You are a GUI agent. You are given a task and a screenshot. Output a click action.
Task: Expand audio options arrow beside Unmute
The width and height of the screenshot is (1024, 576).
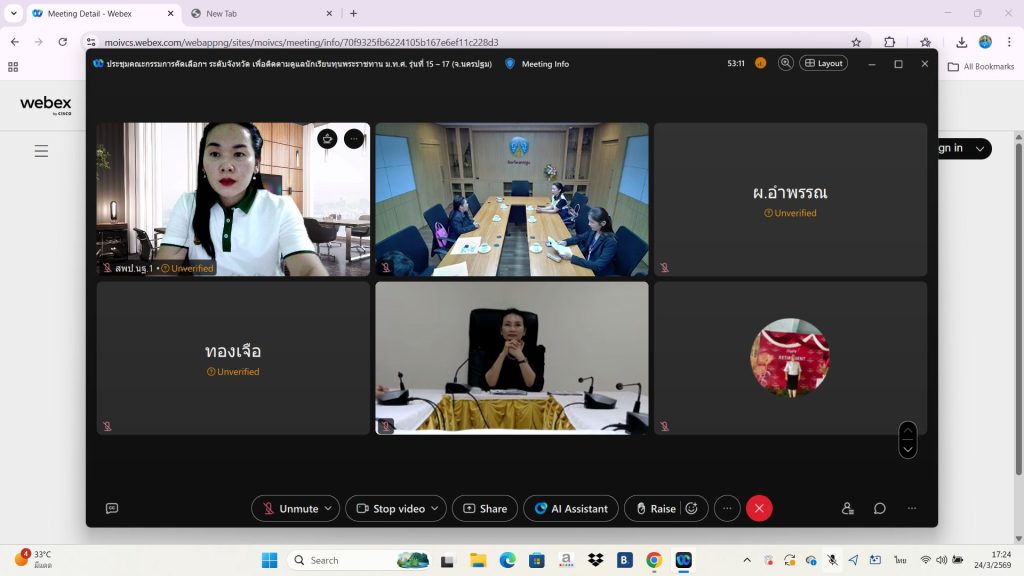pos(328,508)
